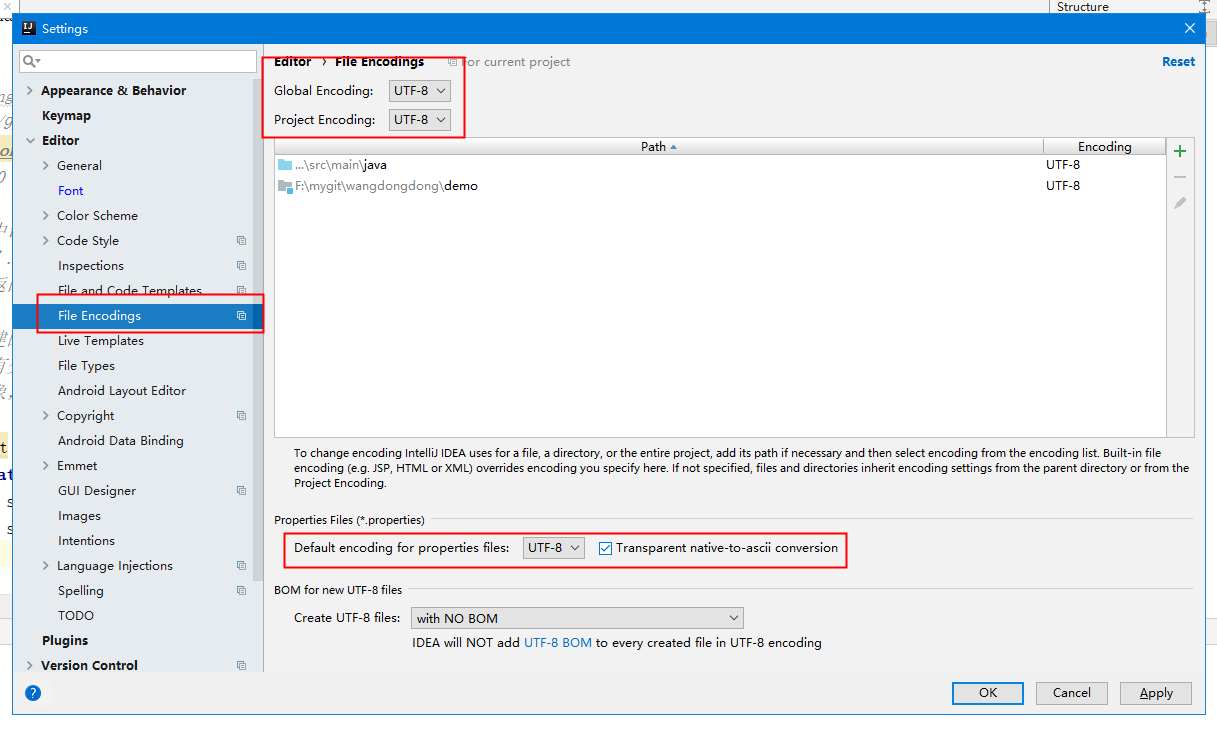Click project-level icon beside GUI Designer
The width and height of the screenshot is (1217, 742).
click(241, 491)
